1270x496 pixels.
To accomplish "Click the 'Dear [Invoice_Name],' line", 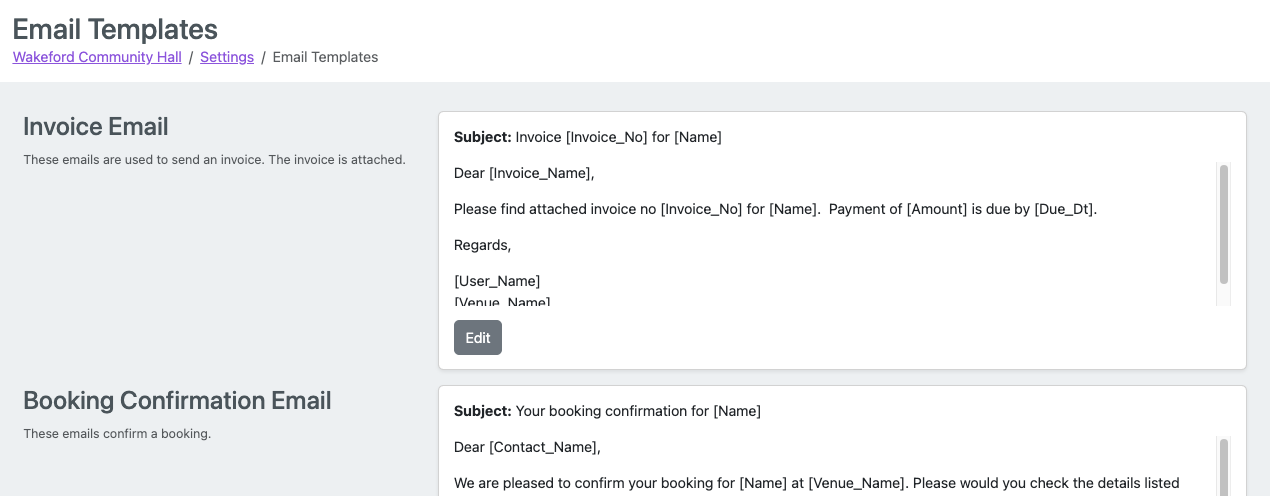I will [524, 173].
